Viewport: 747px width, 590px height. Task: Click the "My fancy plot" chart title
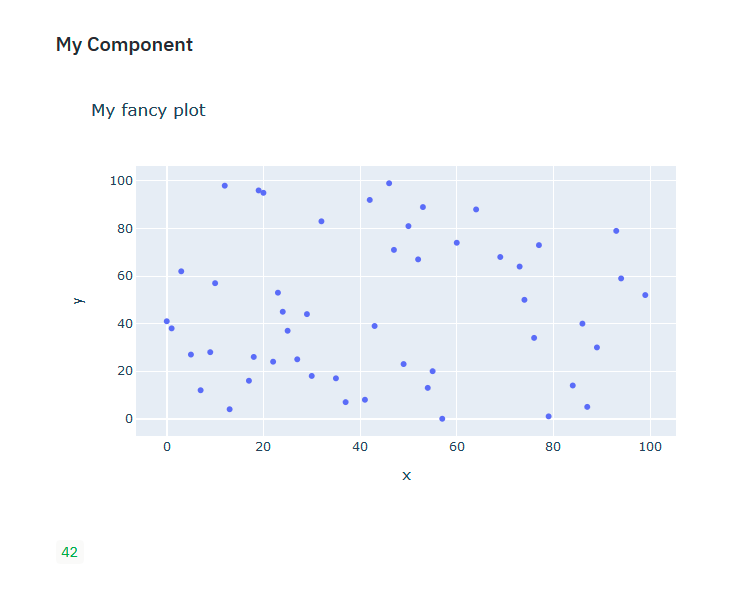point(148,110)
